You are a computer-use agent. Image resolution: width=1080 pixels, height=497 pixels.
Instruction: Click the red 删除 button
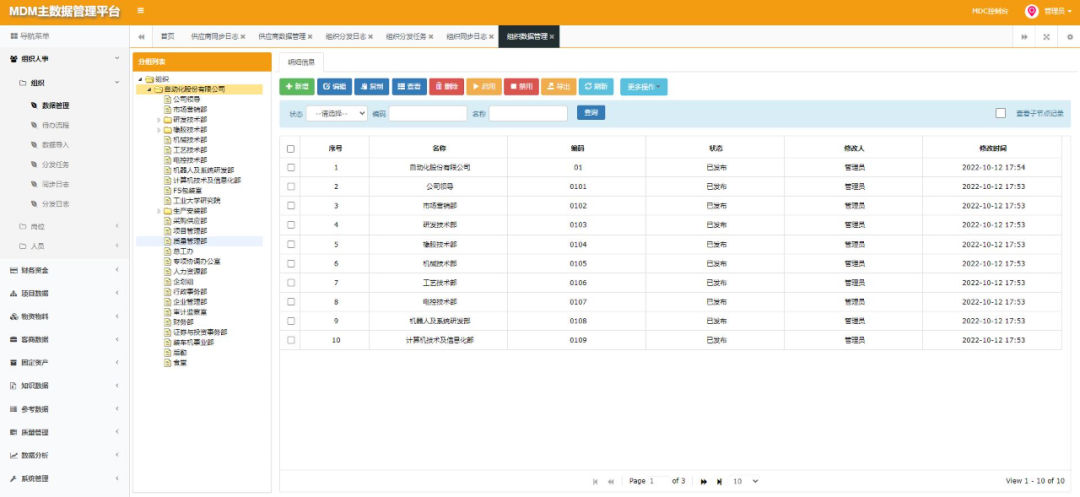point(446,87)
